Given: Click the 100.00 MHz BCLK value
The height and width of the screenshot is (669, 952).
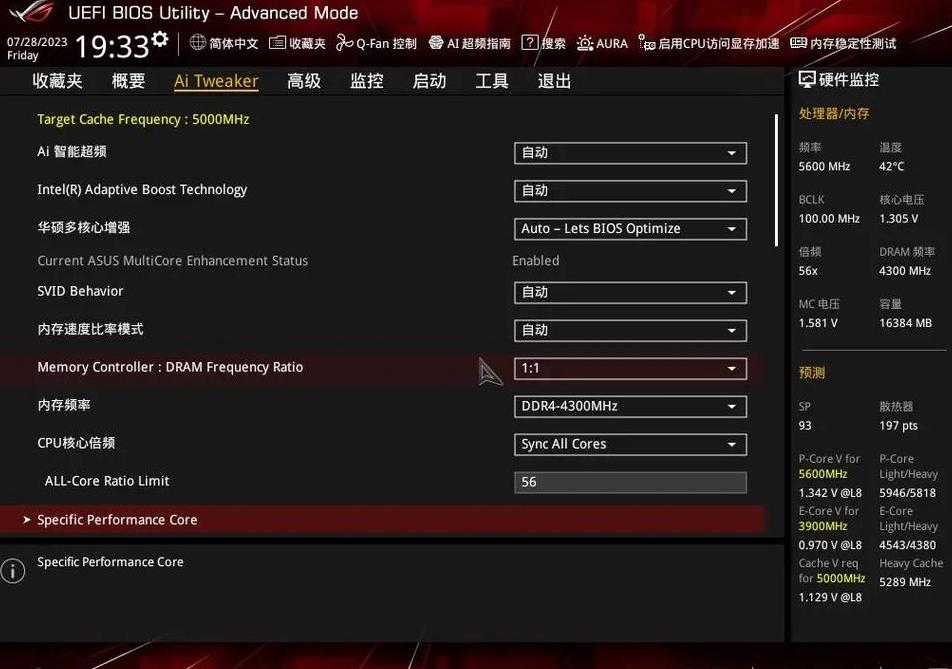Looking at the screenshot, I should tap(829, 219).
